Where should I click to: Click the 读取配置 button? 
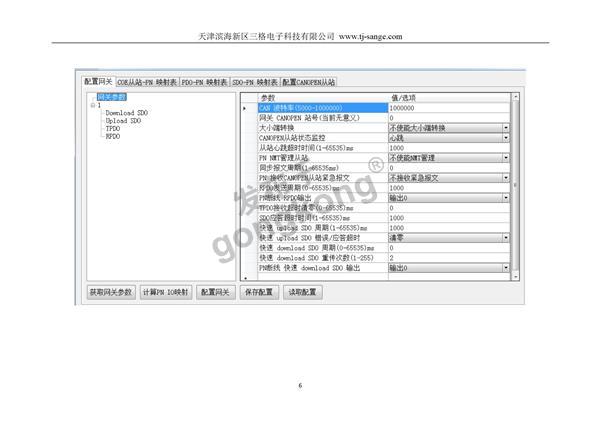303,292
